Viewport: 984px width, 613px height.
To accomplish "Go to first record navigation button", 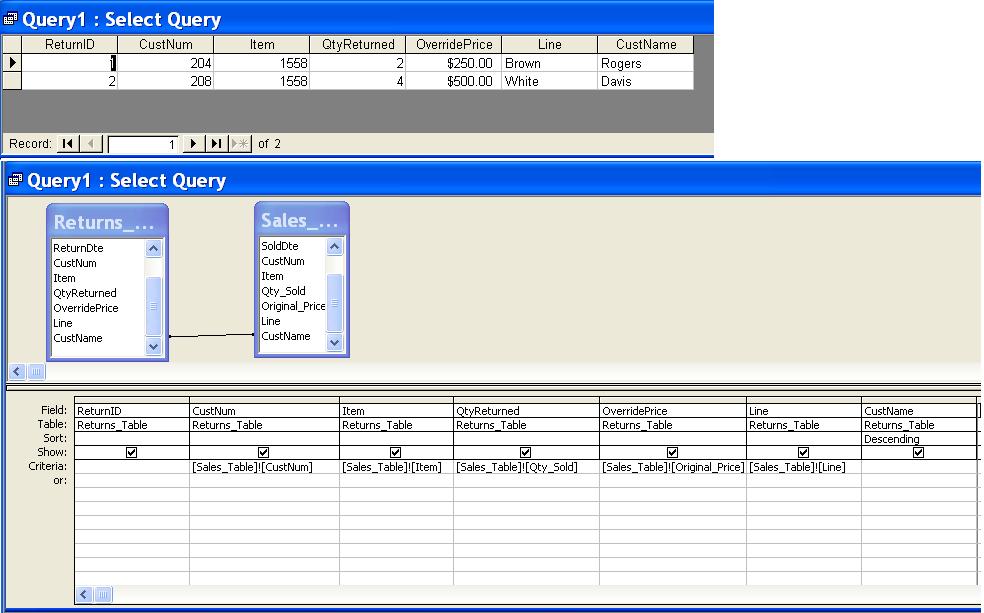I will [x=67, y=144].
